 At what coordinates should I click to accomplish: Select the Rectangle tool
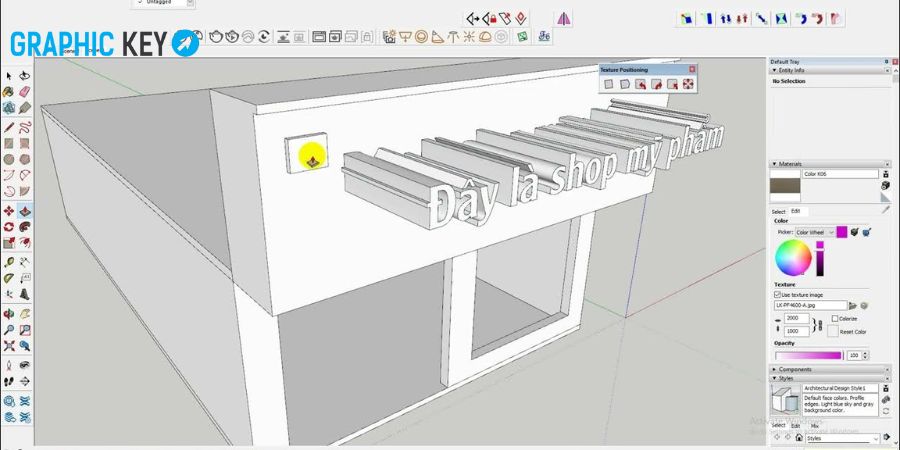9,143
